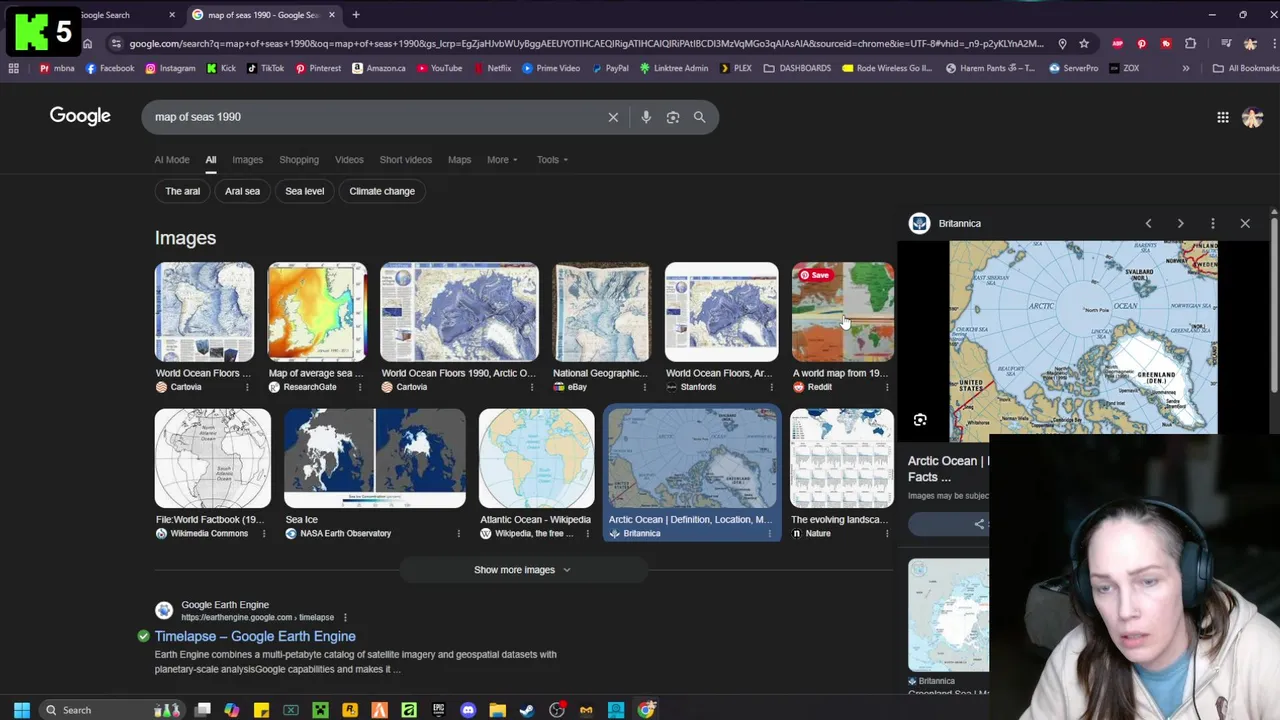The image size is (1280, 720).
Task: Open the DASHBOARDS bookmark folder
Action: [797, 68]
